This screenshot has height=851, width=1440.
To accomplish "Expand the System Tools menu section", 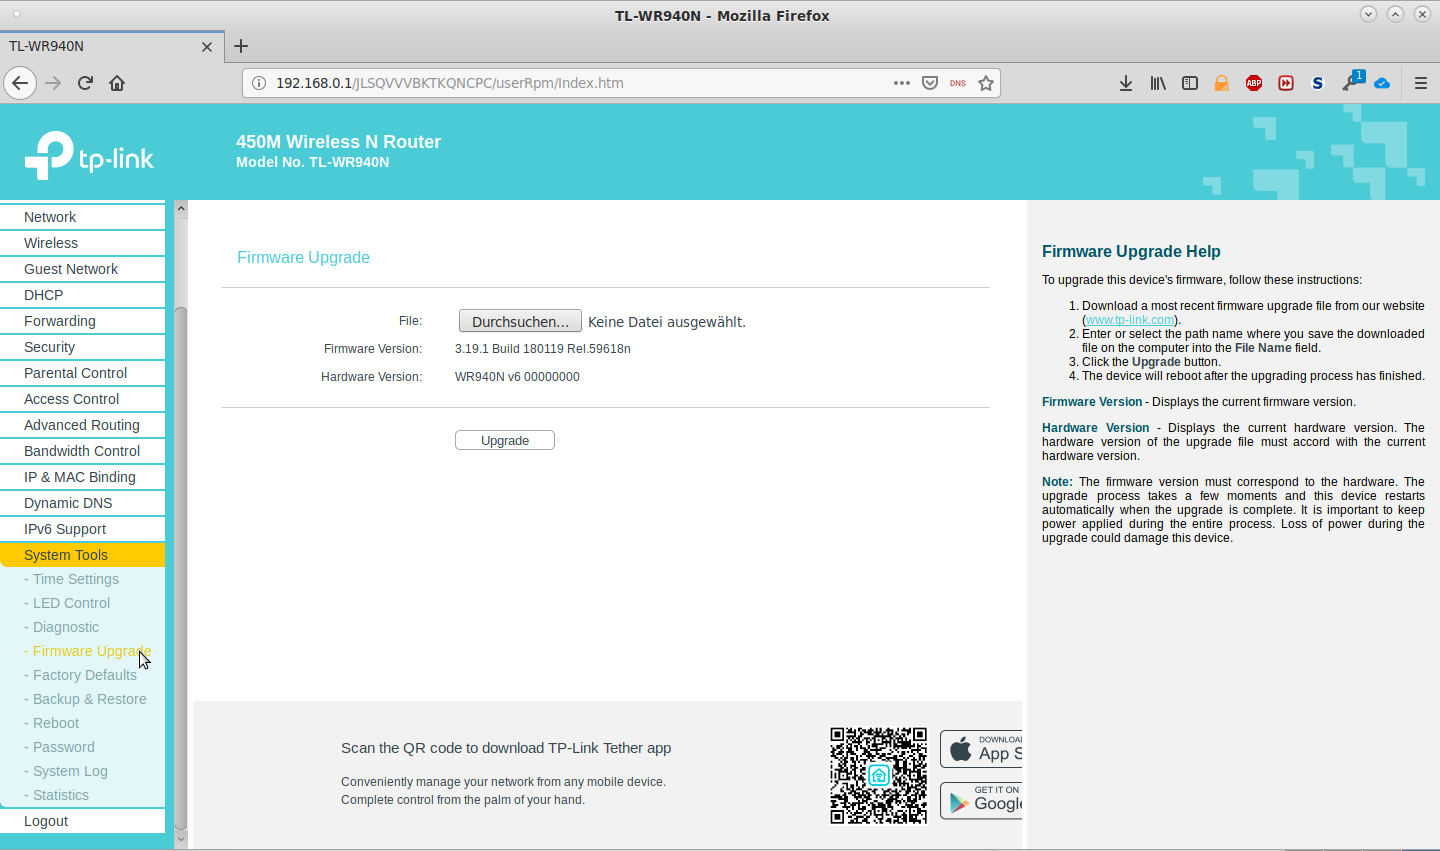I will point(66,555).
